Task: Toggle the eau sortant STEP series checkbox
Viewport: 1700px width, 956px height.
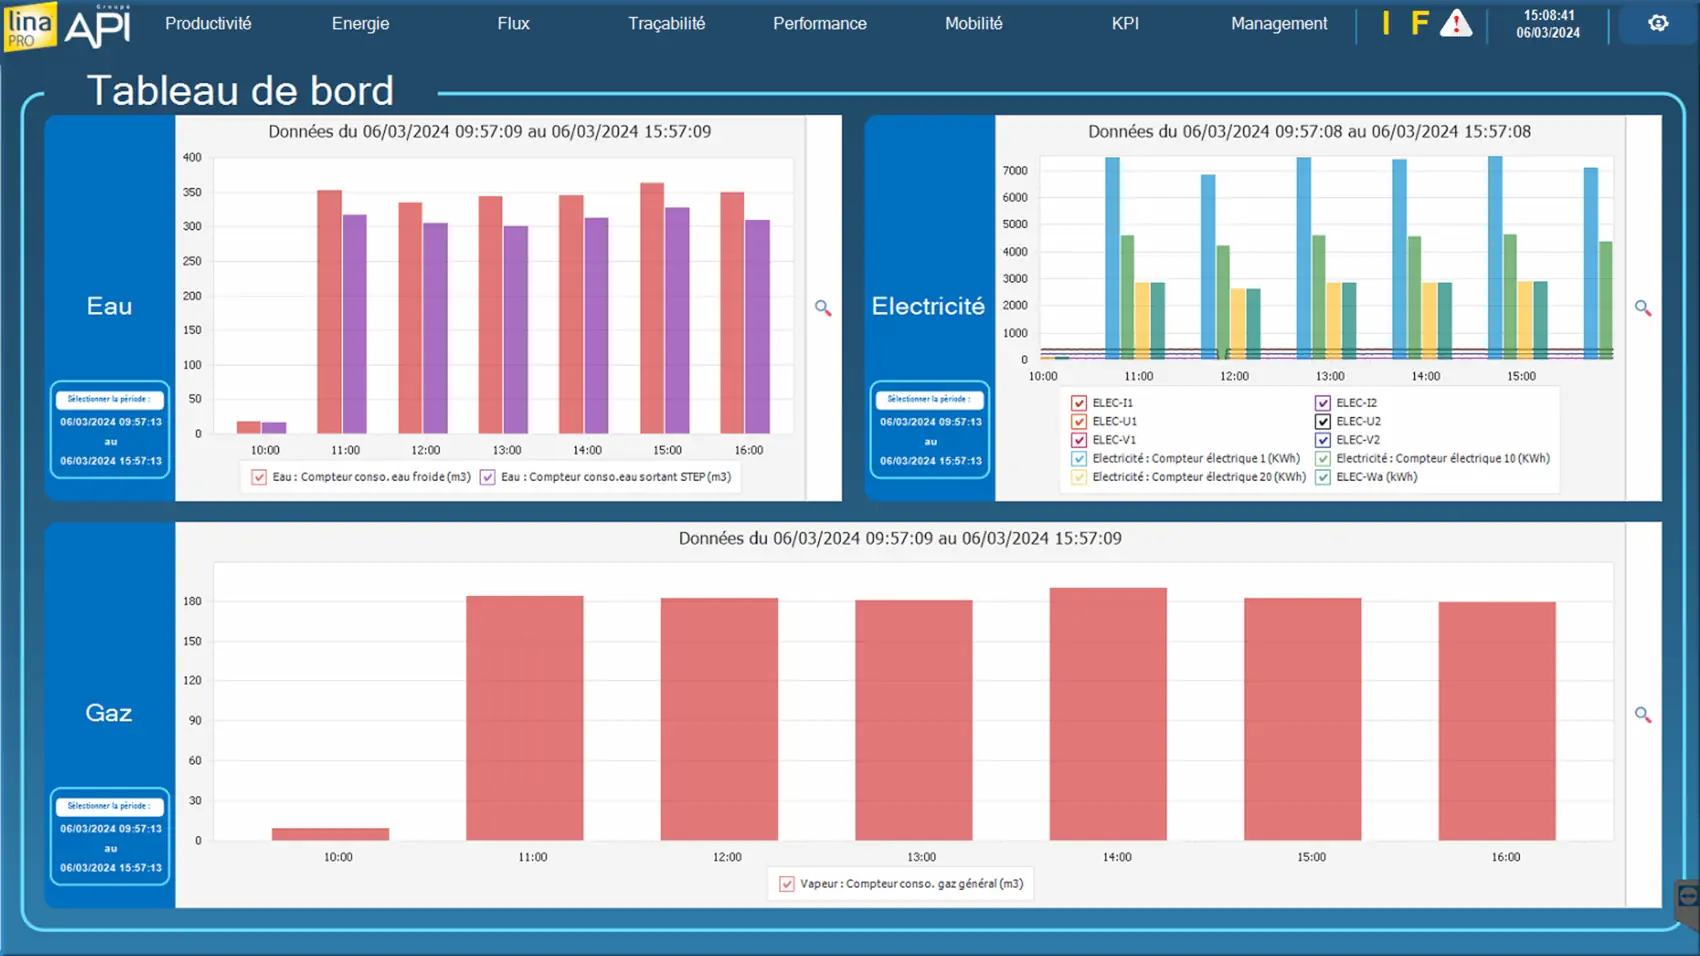Action: click(x=487, y=477)
